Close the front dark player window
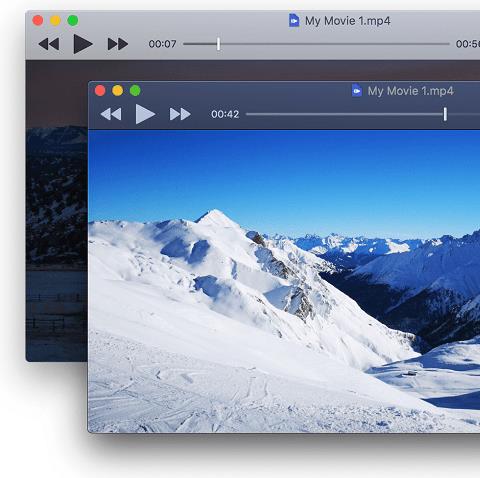The height and width of the screenshot is (478, 480). click(x=100, y=90)
